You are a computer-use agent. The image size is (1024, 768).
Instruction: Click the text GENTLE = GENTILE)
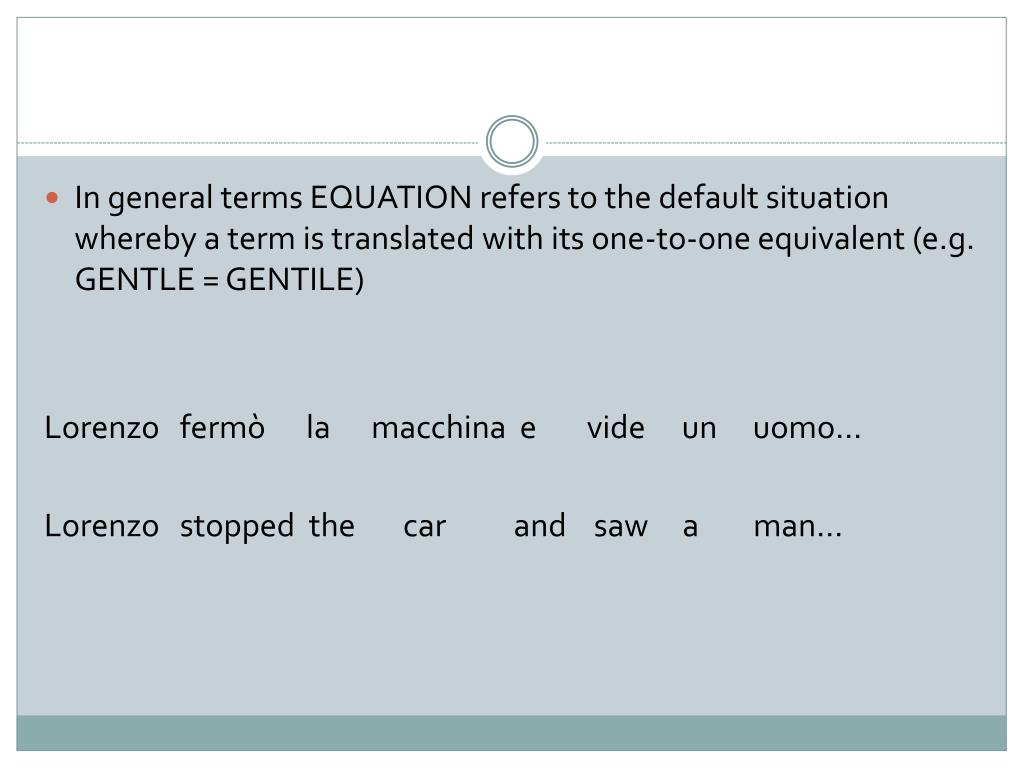[x=219, y=280]
